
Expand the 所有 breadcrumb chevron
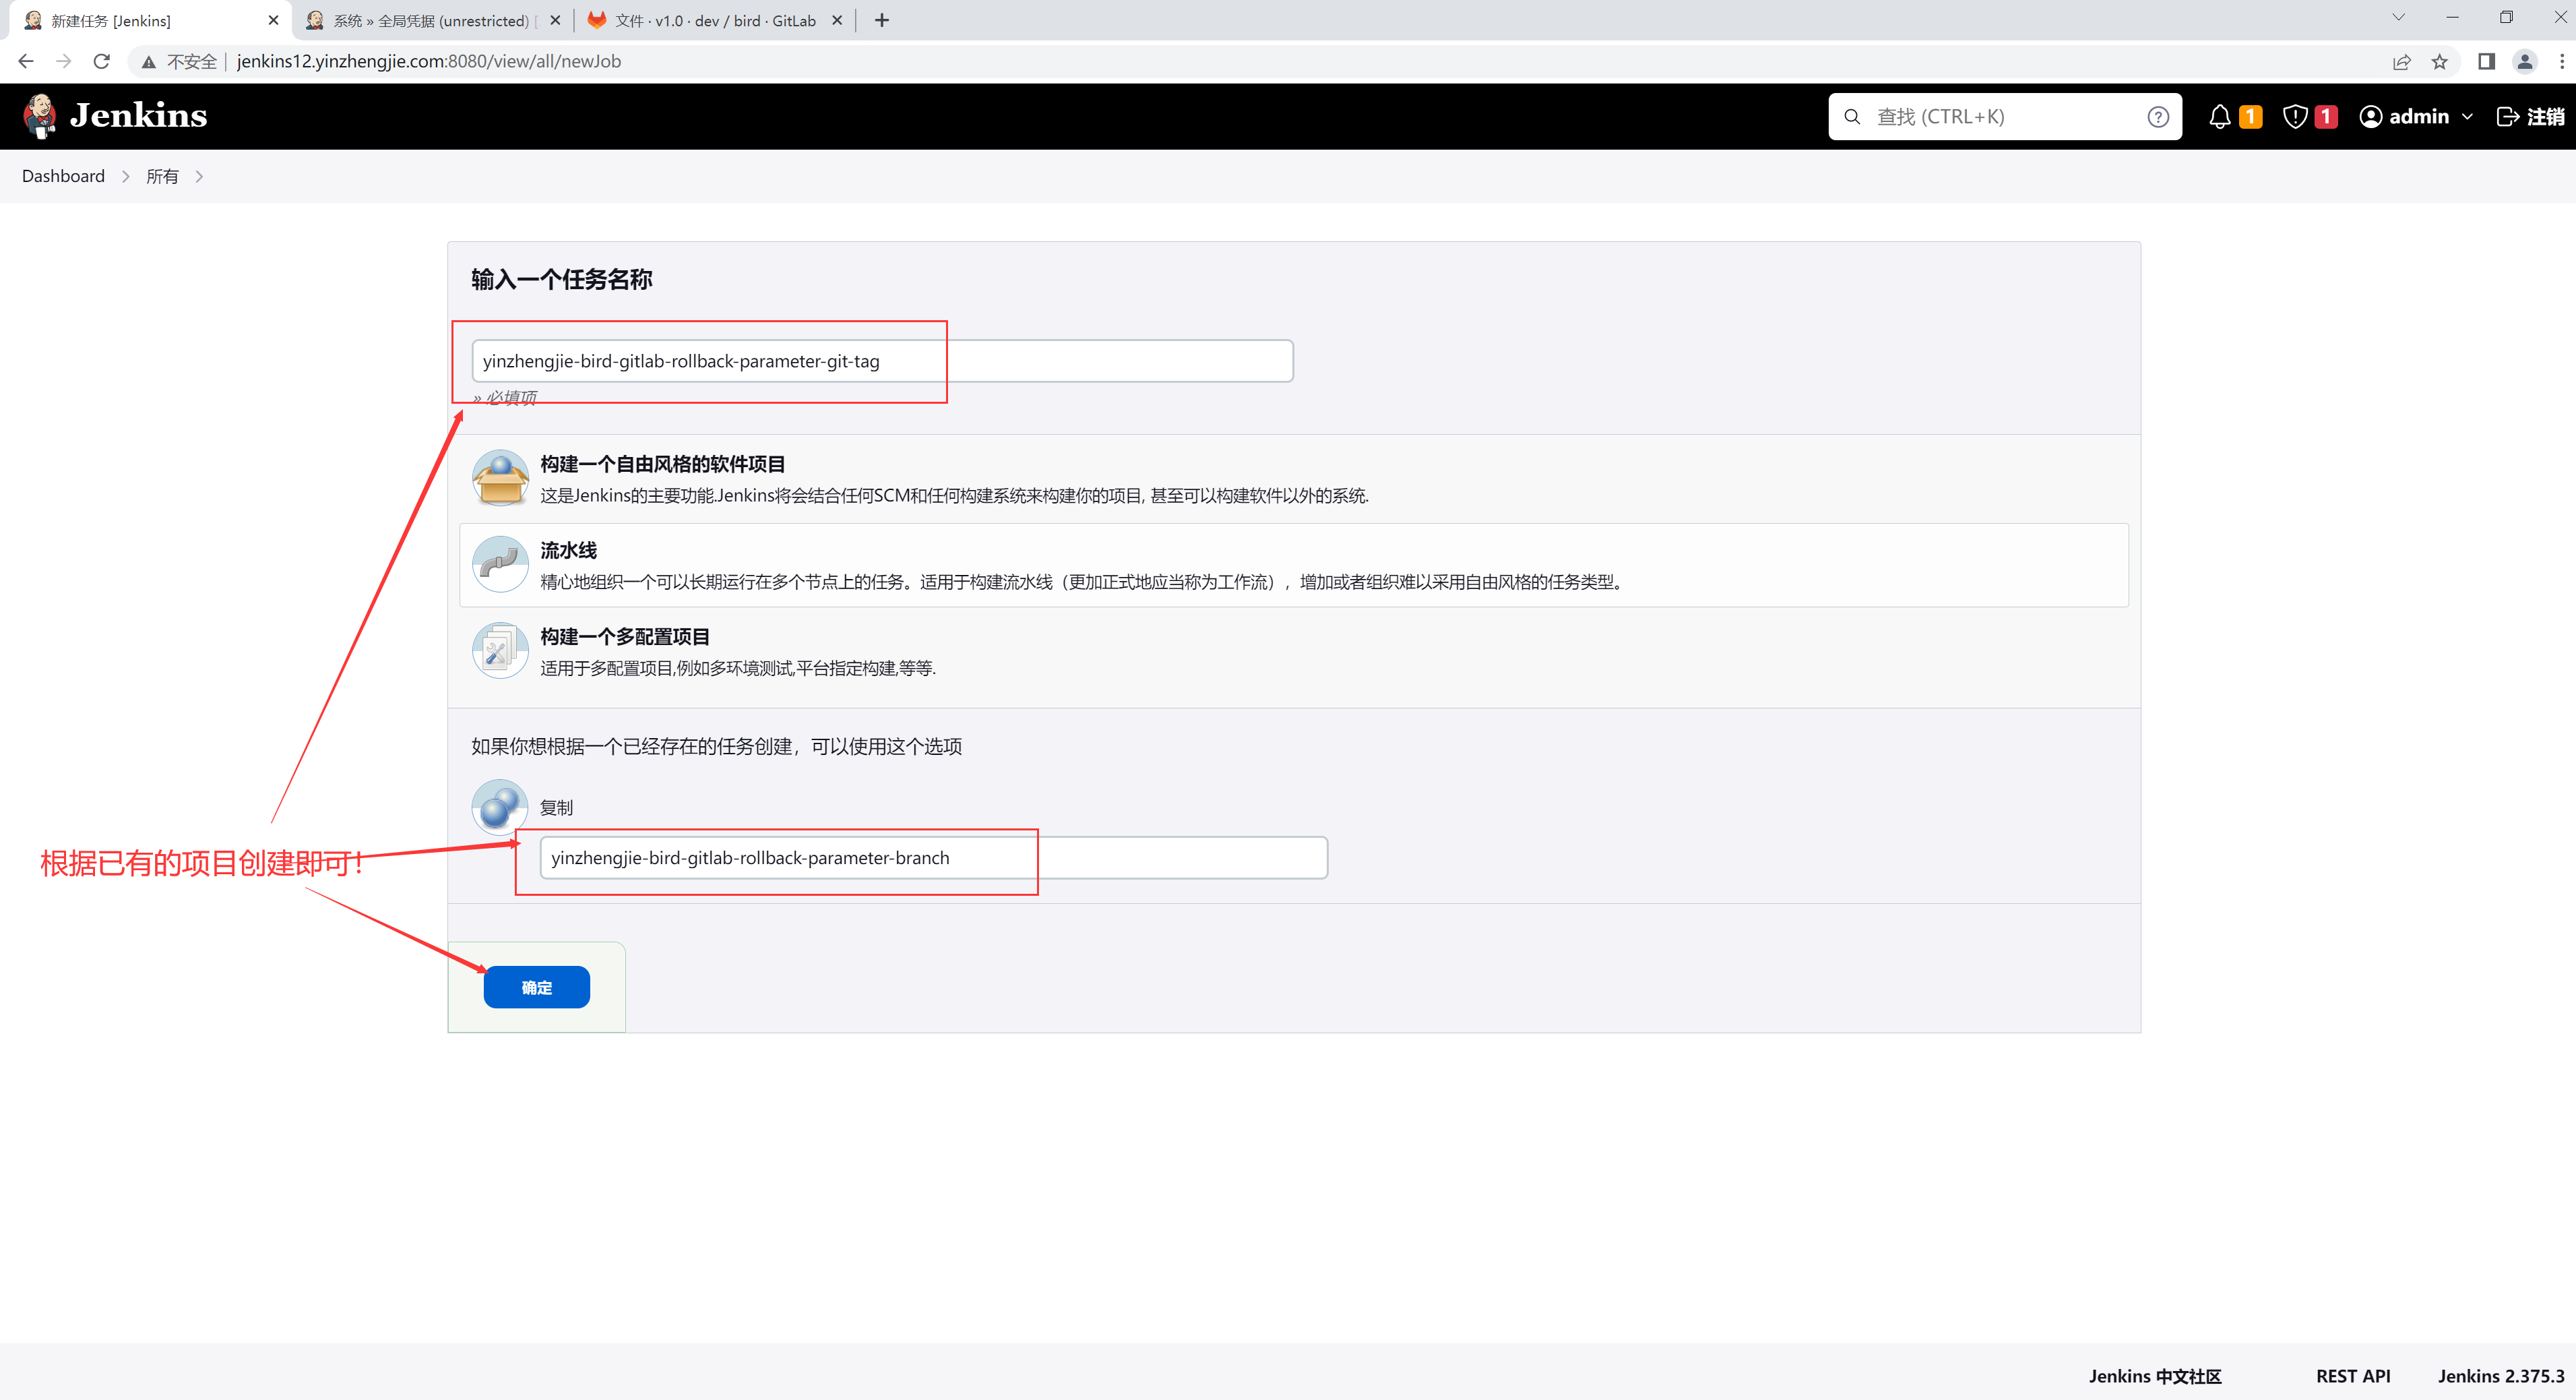(x=200, y=176)
